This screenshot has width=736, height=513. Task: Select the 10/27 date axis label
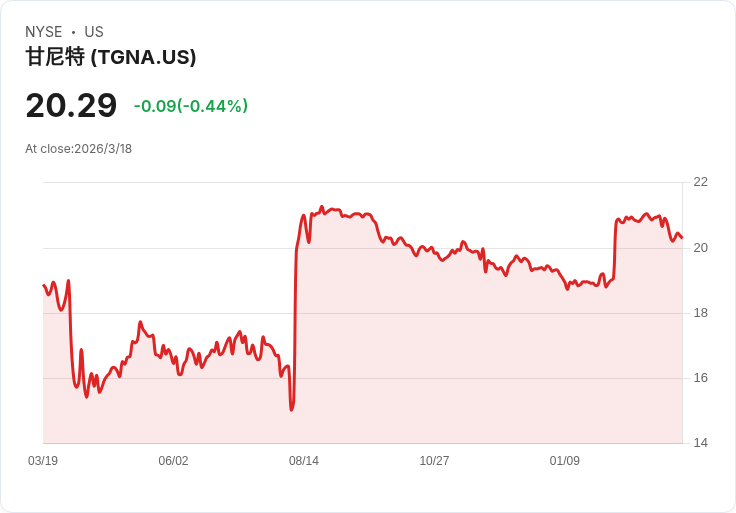coord(434,461)
